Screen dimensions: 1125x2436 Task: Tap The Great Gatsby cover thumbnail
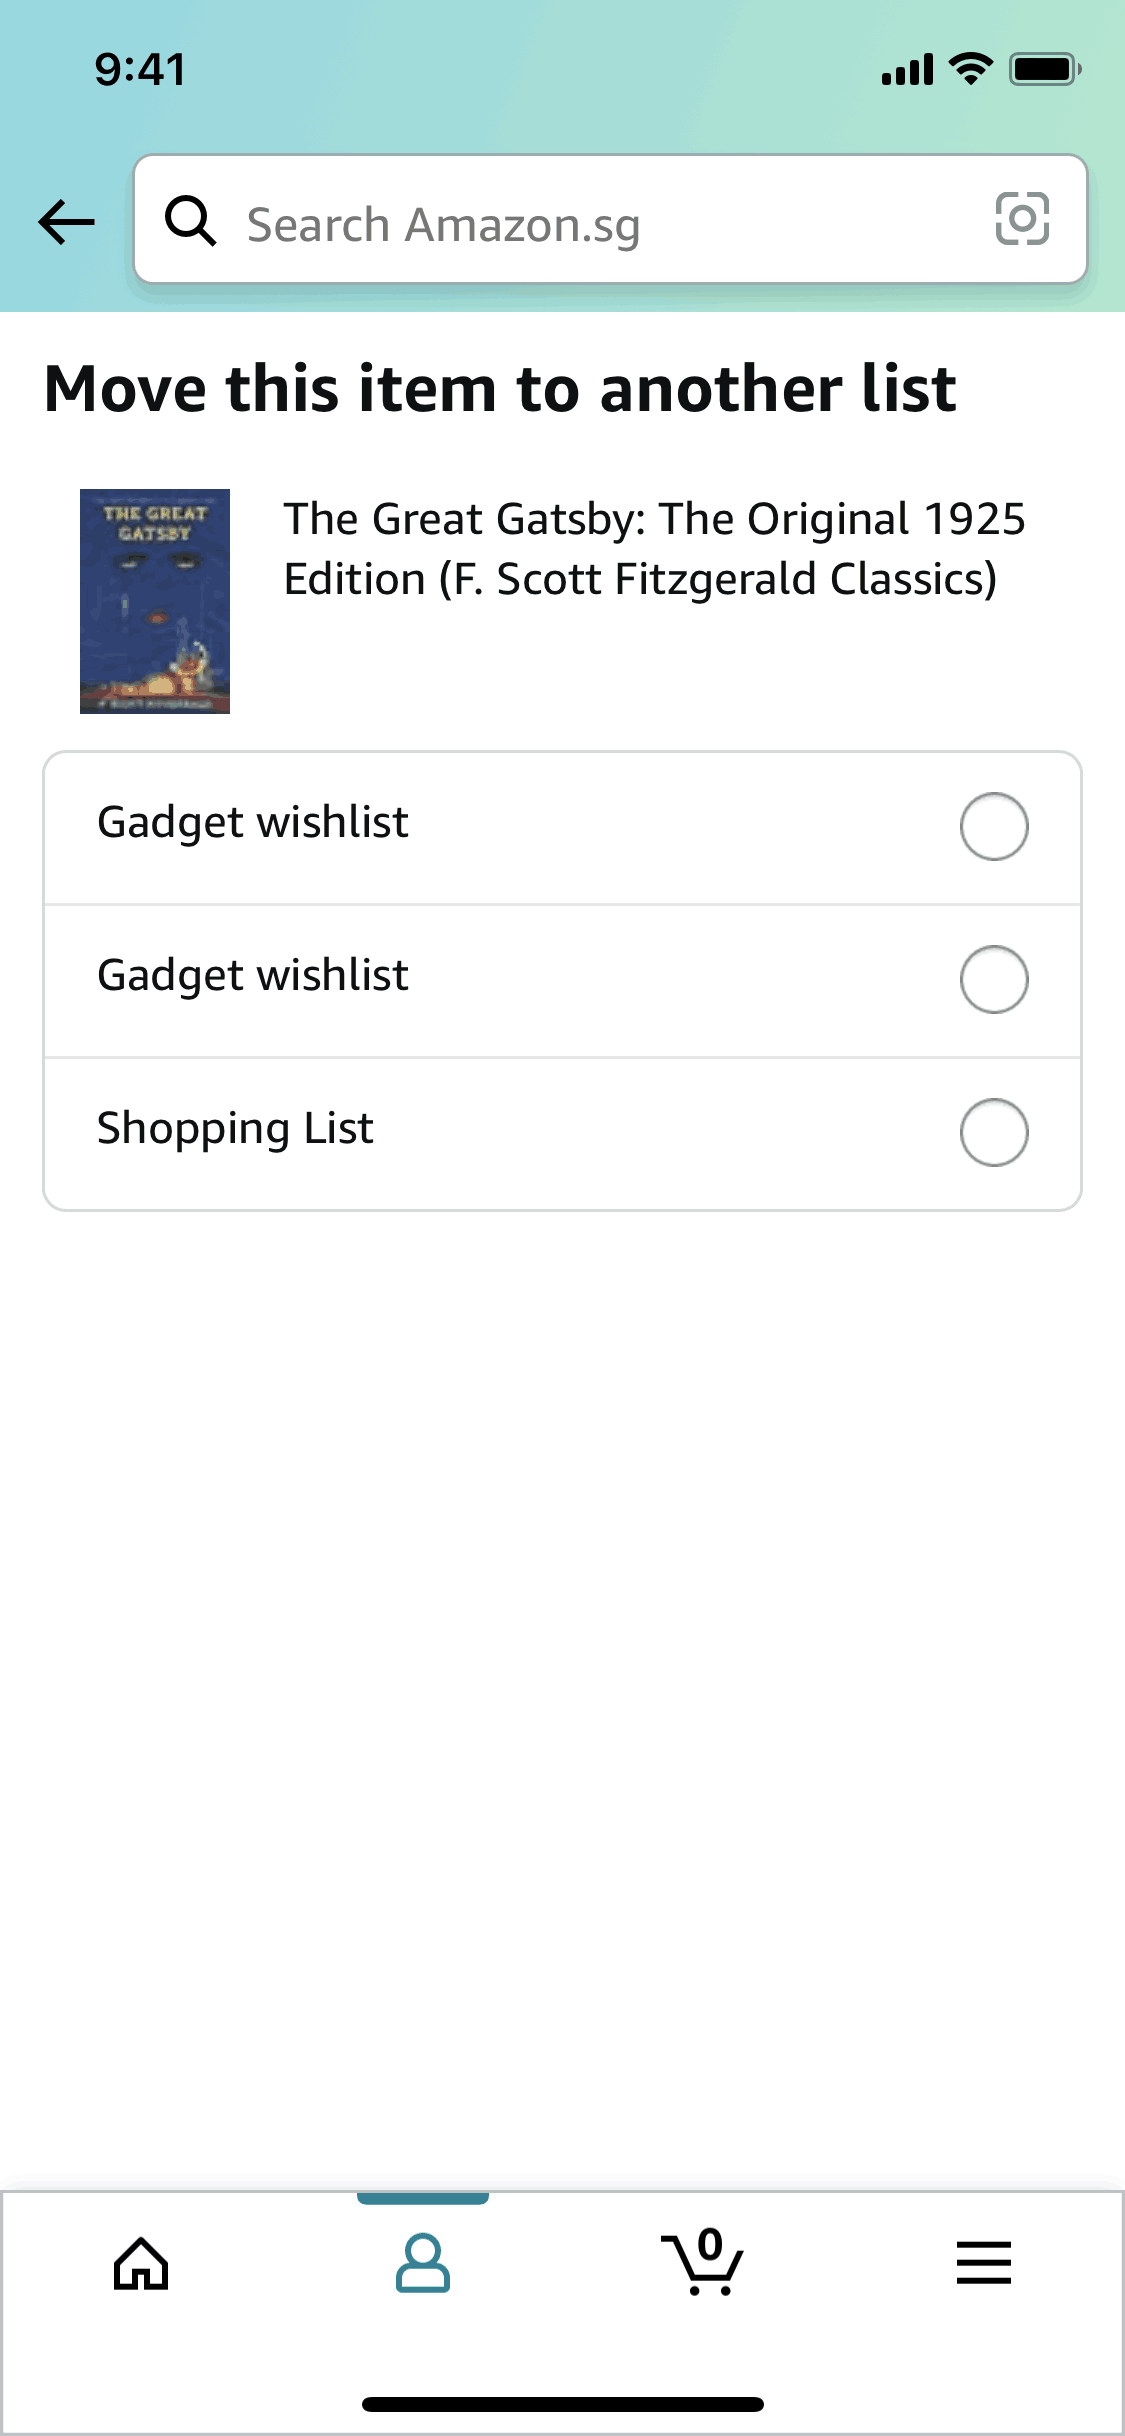155,601
